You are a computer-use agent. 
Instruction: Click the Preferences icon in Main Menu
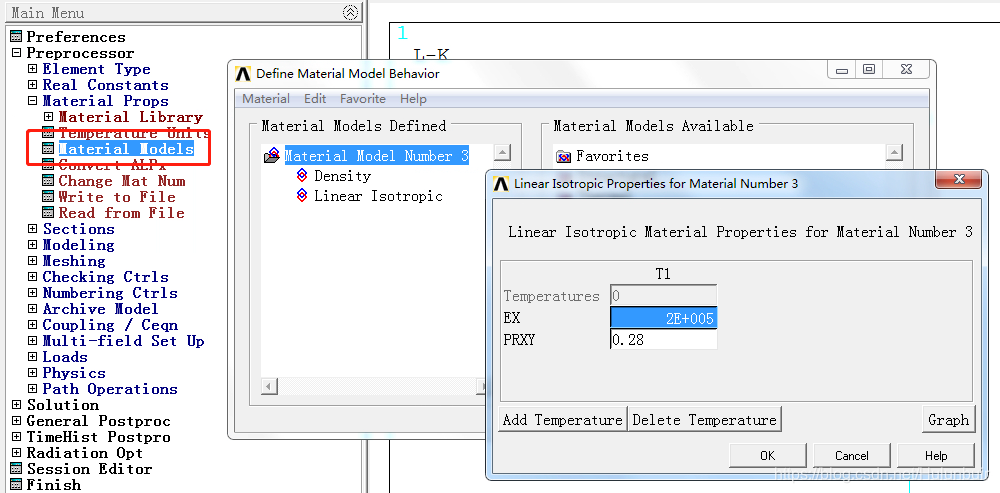[x=16, y=37]
